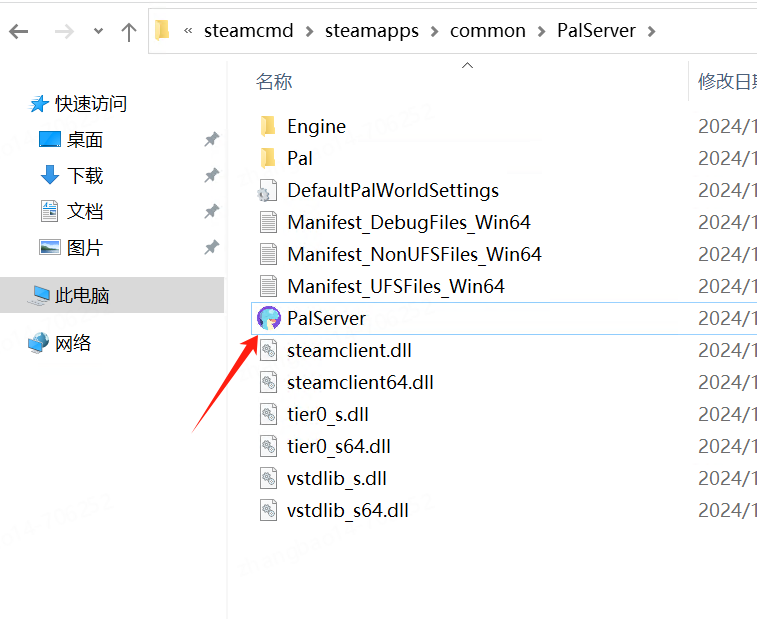Navigate to steamapps in breadcrumb
The width and height of the screenshot is (757, 619).
372,31
